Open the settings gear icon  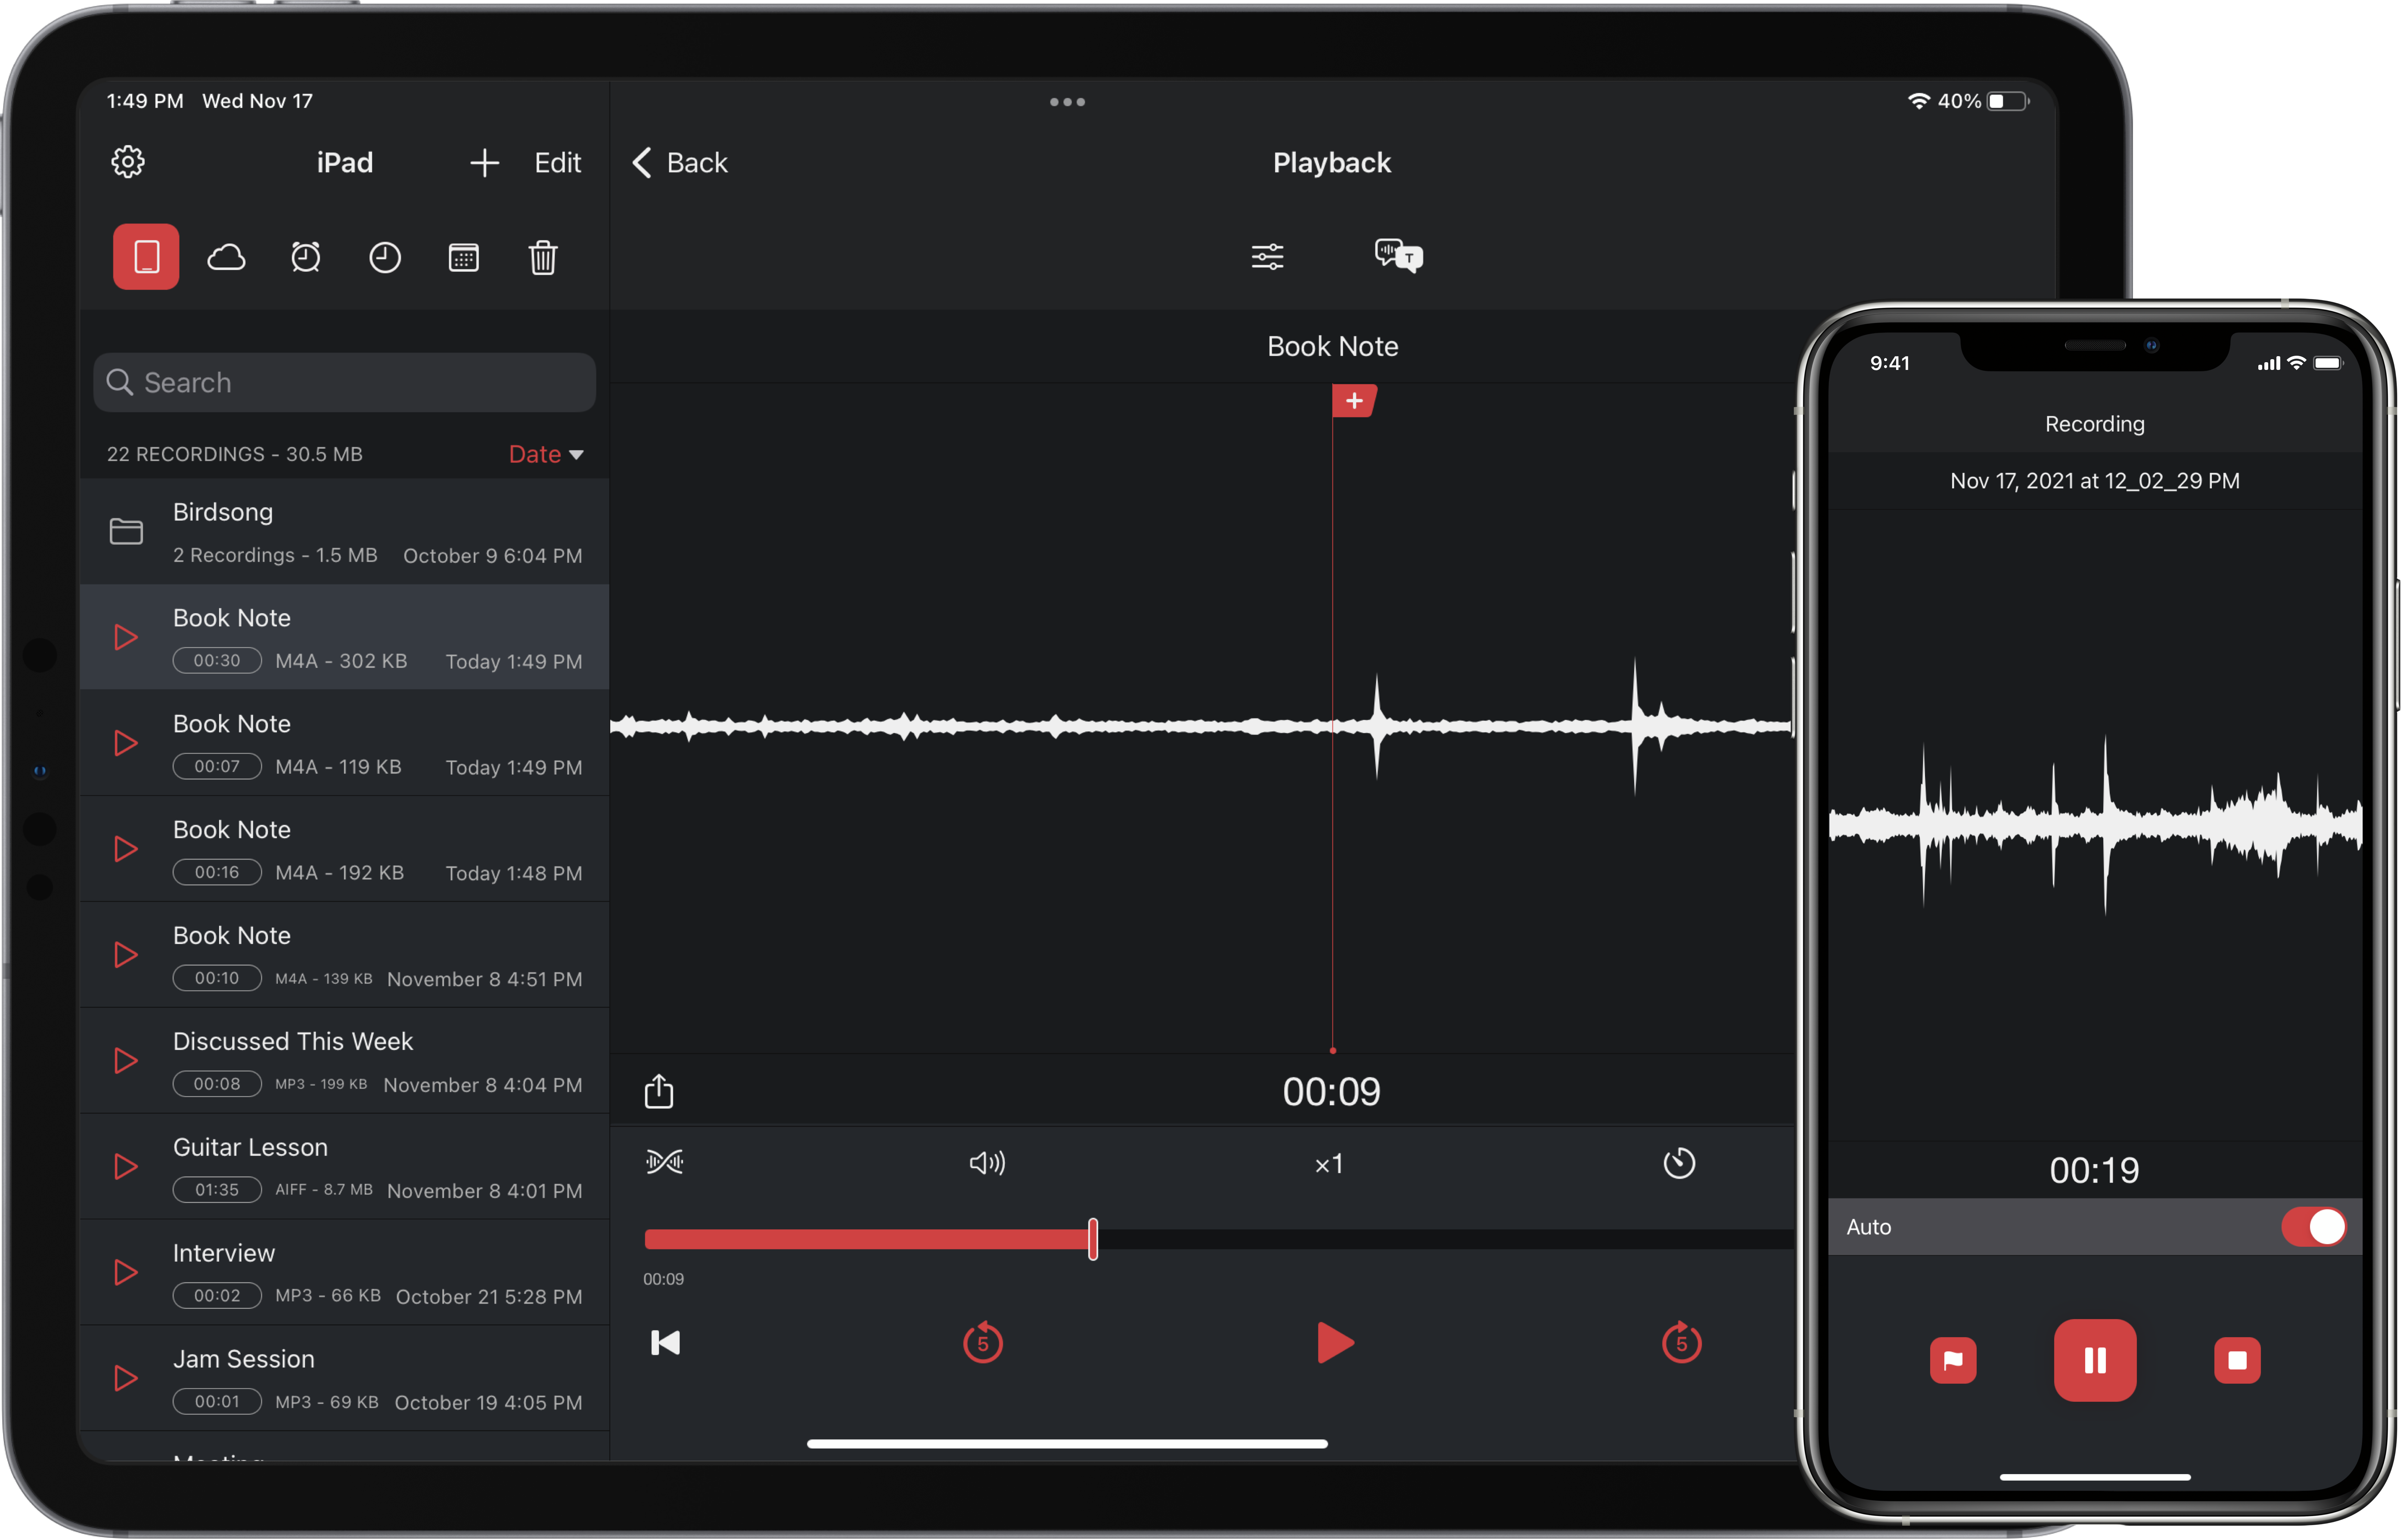[128, 162]
